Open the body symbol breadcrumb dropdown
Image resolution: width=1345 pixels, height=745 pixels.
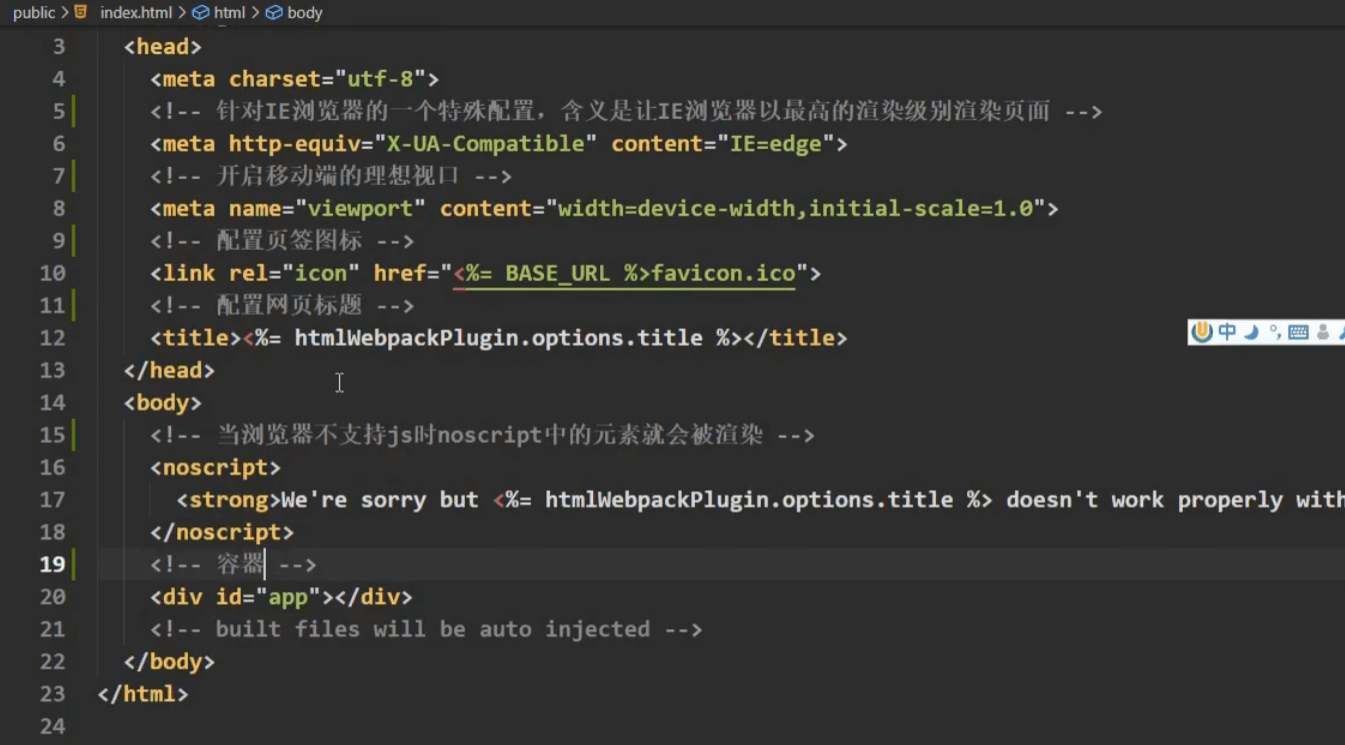click(304, 13)
